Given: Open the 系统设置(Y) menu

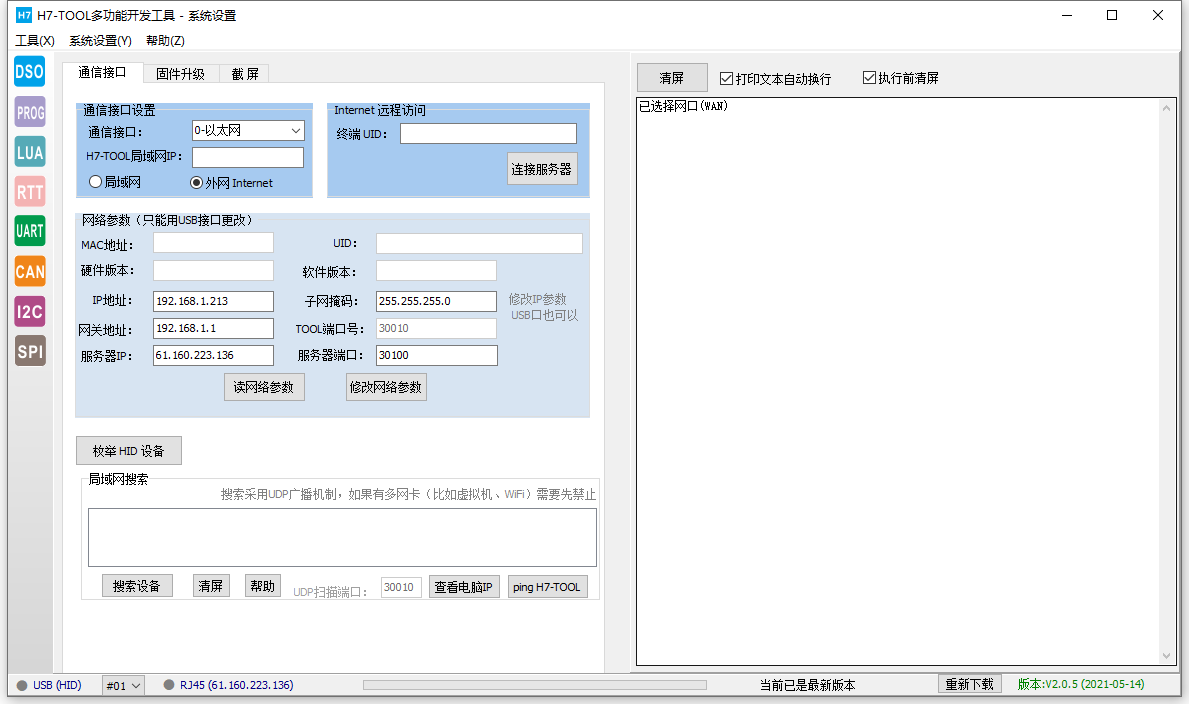Looking at the screenshot, I should tap(100, 40).
